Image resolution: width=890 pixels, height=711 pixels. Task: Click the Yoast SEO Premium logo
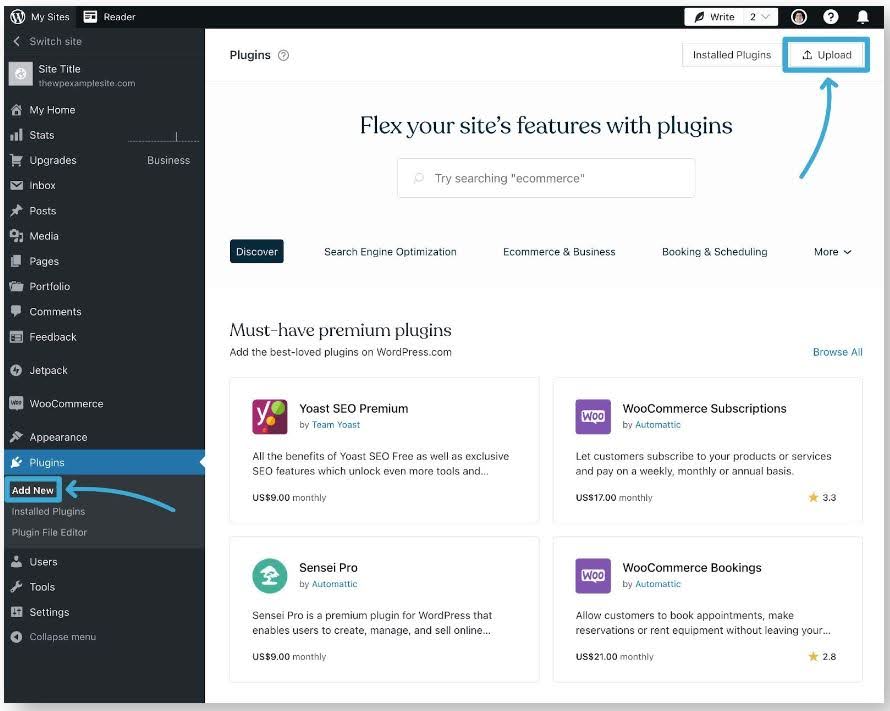pos(269,414)
